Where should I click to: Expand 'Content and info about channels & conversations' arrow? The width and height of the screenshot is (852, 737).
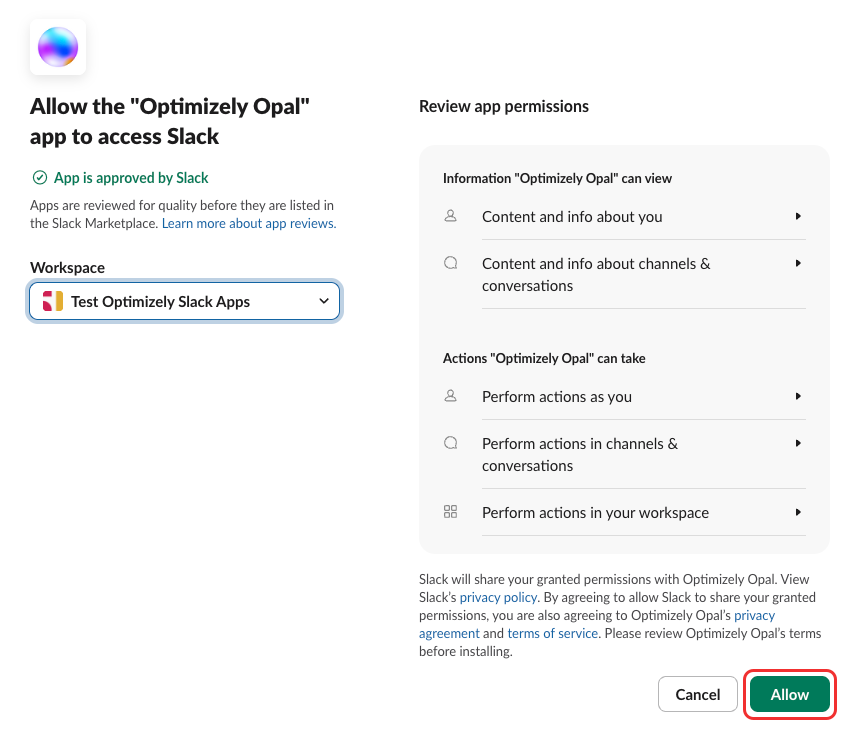coord(798,264)
